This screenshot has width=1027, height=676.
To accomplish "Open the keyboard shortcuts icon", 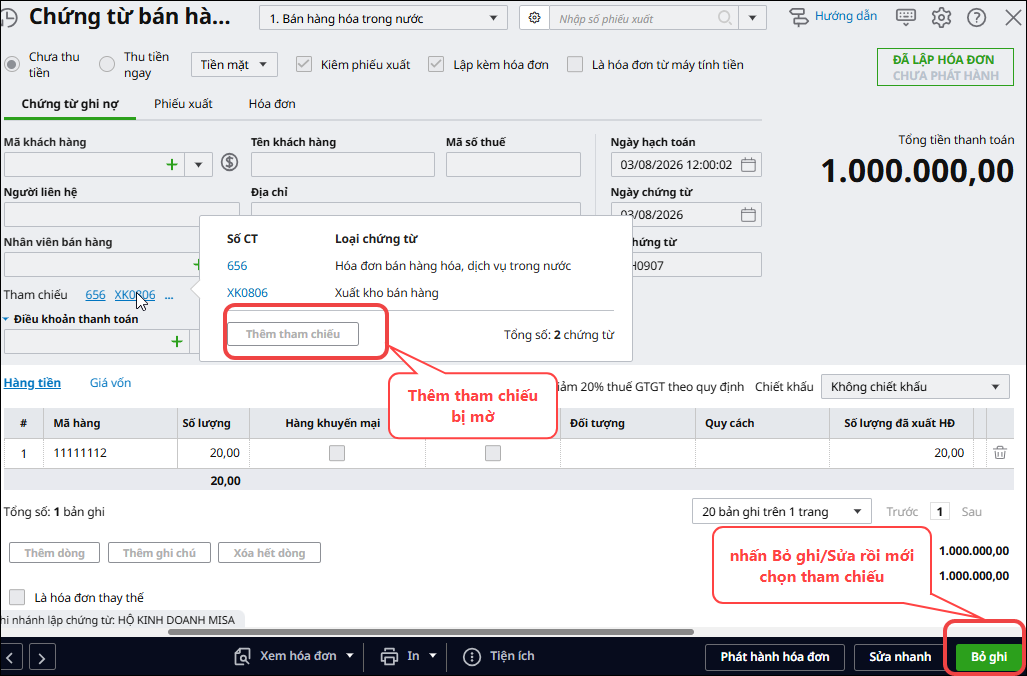I will pos(906,18).
